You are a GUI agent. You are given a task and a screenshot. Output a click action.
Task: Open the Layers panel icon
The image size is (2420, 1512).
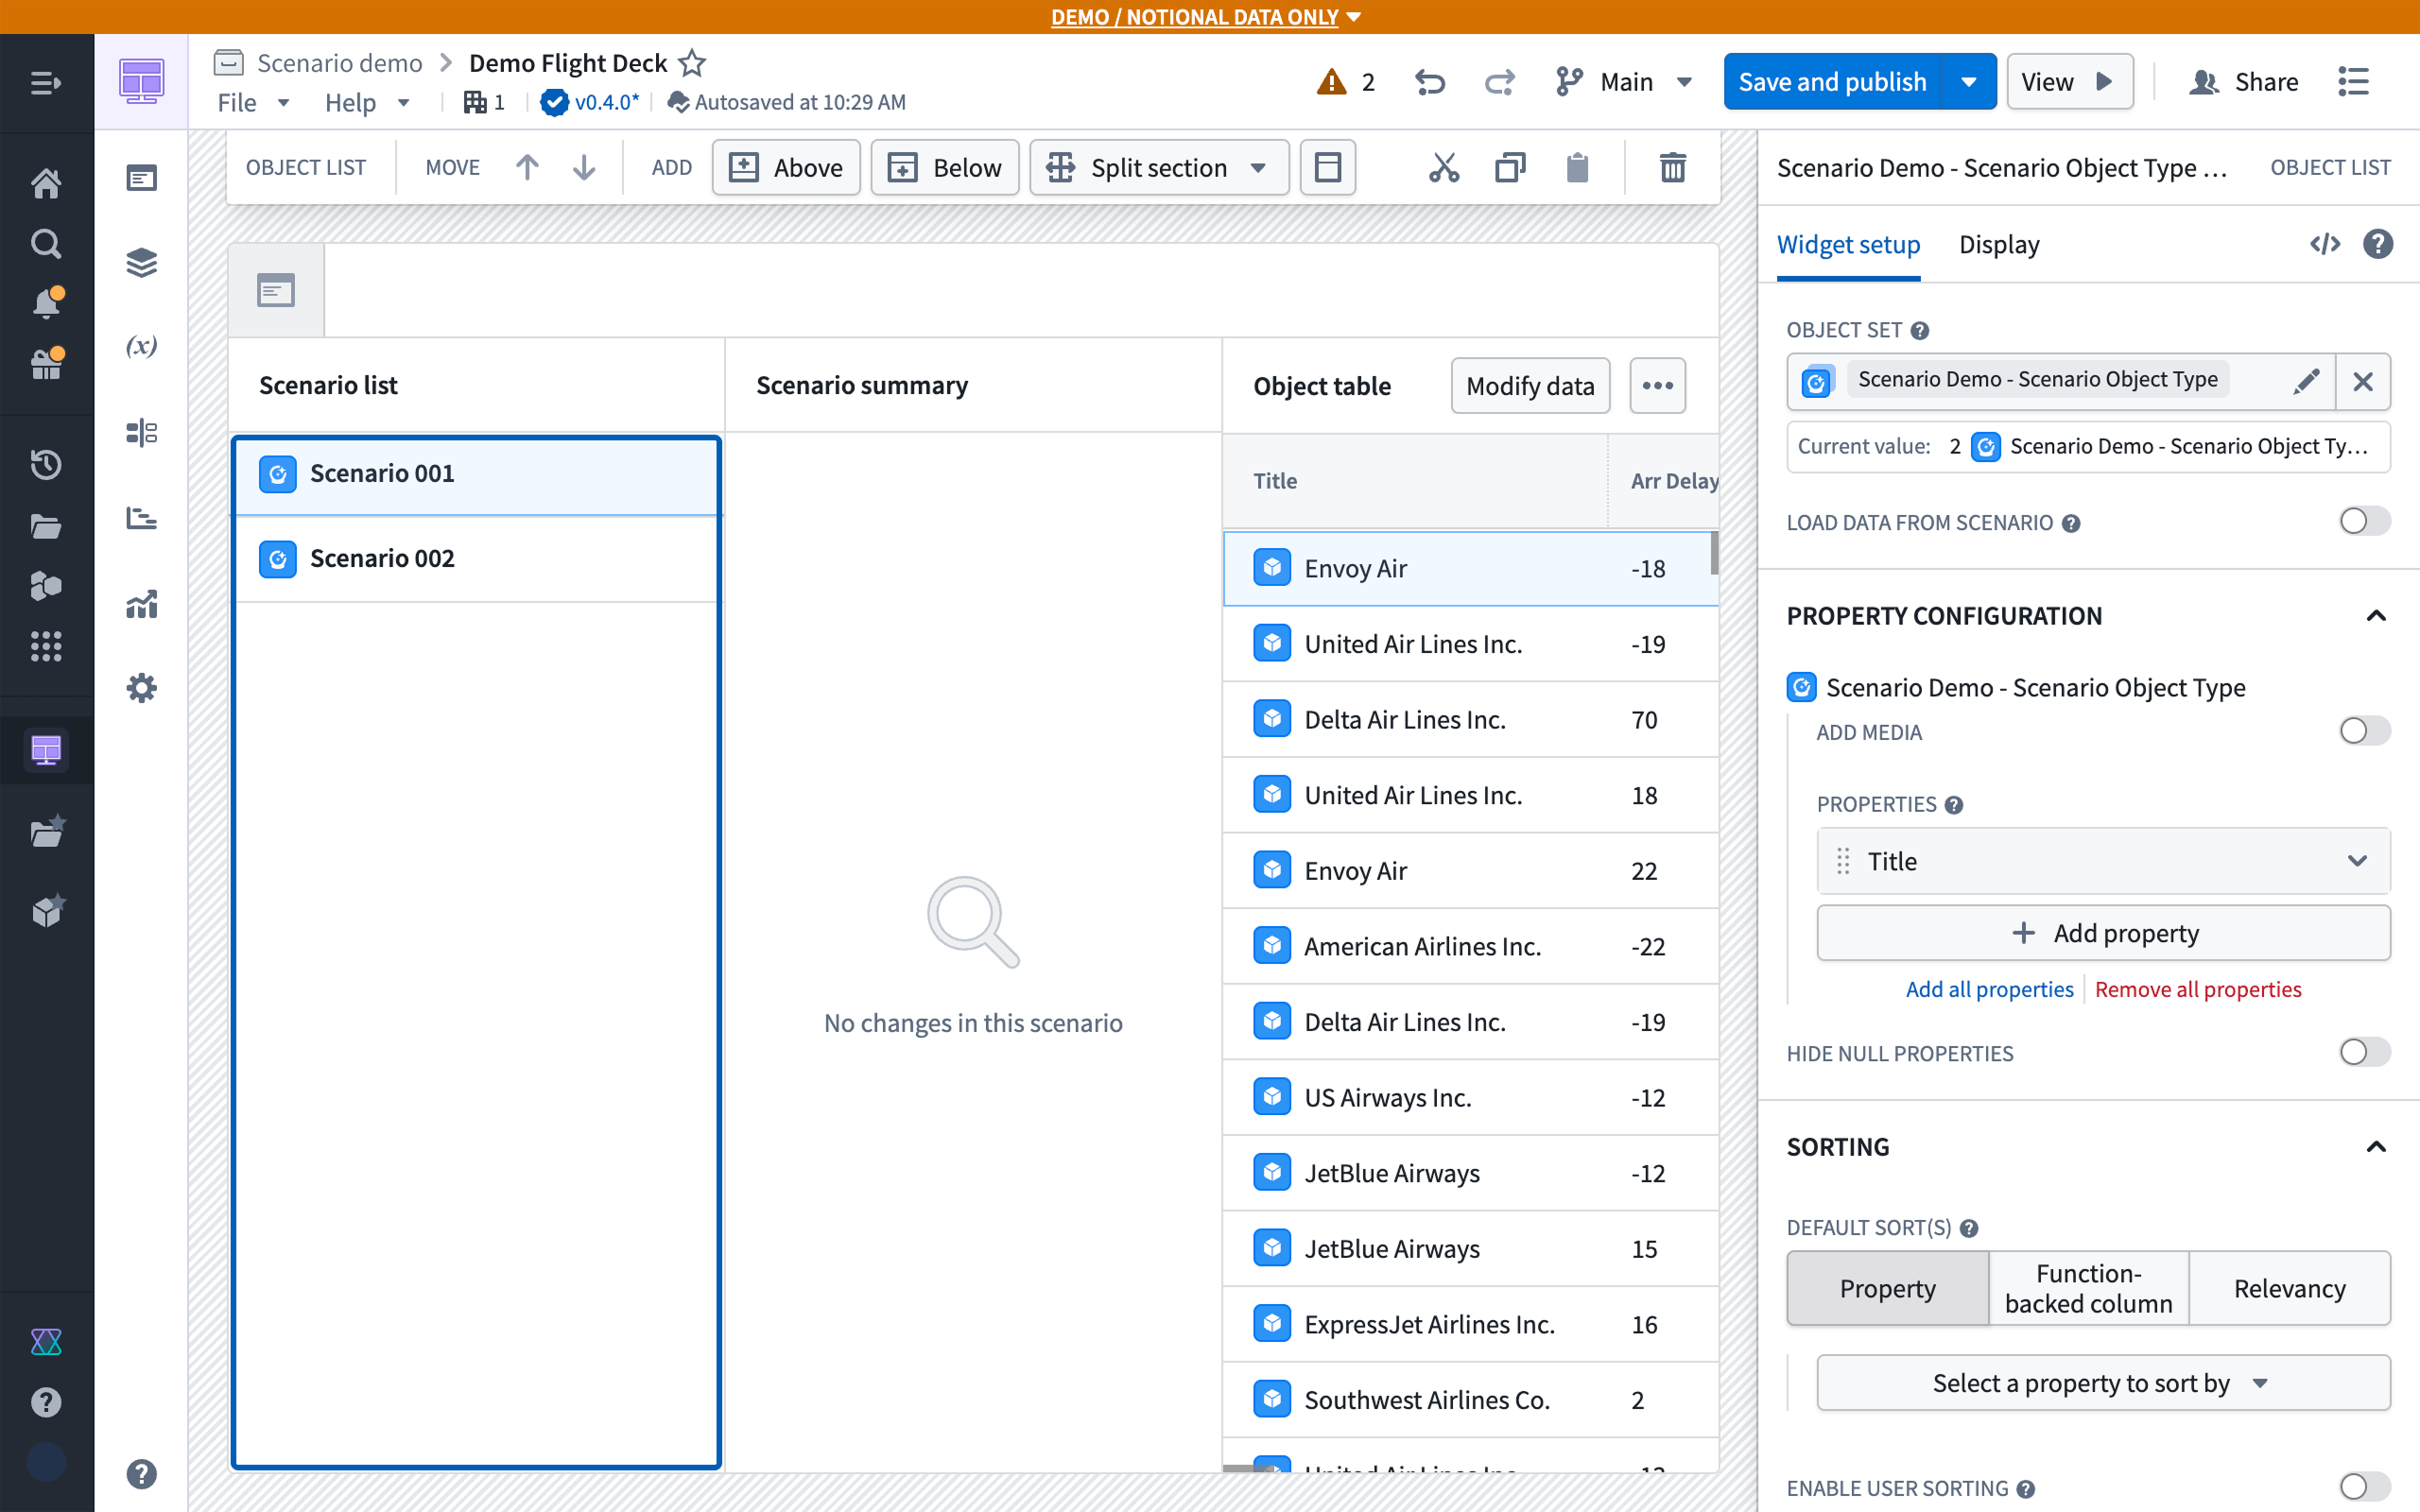141,263
